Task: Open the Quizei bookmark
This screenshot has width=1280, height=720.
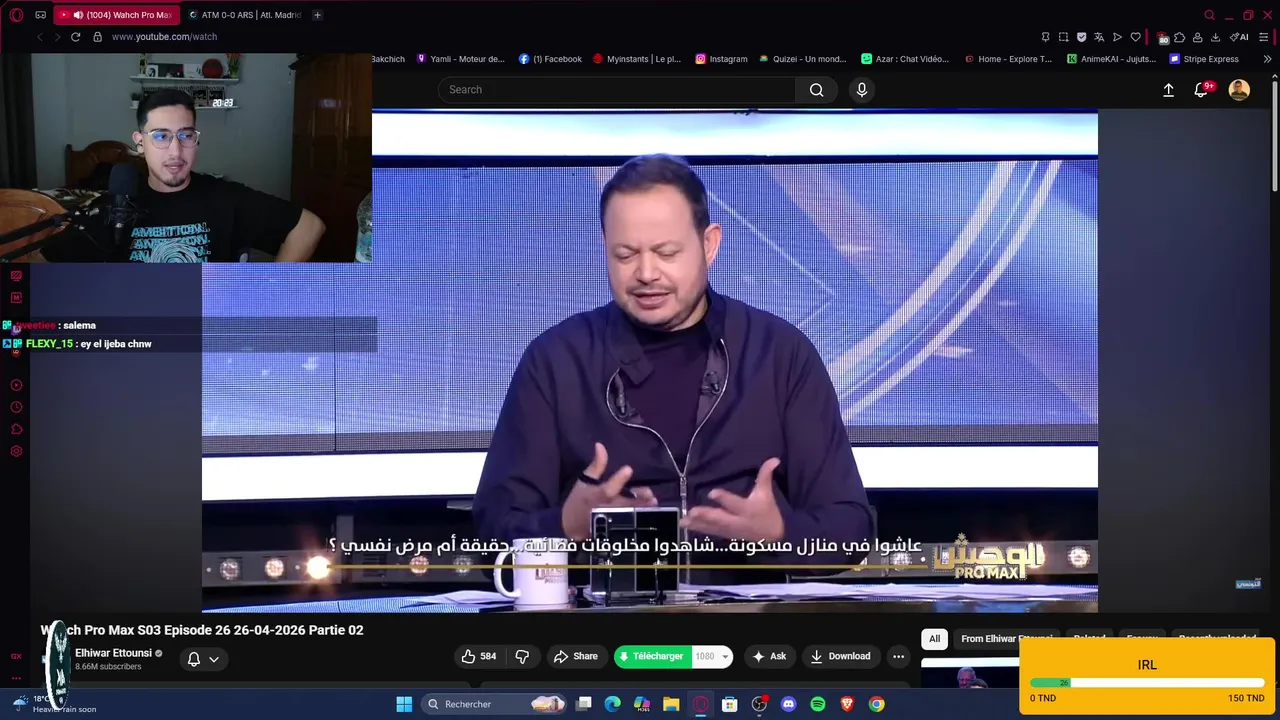Action: coord(803,59)
